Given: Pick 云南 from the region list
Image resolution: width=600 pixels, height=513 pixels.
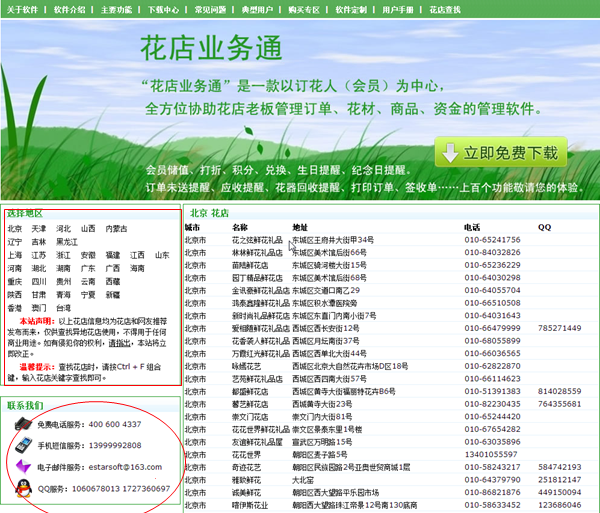Looking at the screenshot, I should tap(88, 282).
